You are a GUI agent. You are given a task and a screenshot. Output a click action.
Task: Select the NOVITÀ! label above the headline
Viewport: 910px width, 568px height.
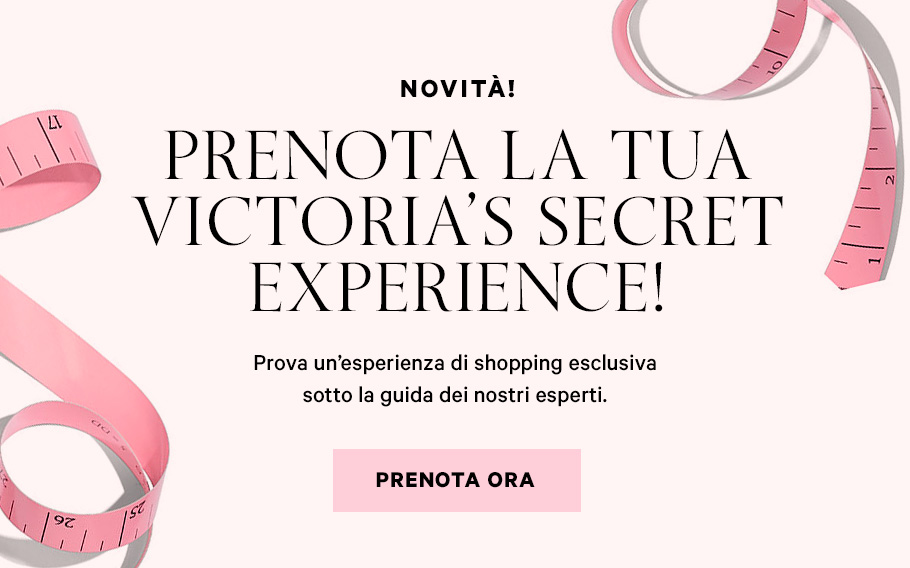click(x=458, y=89)
